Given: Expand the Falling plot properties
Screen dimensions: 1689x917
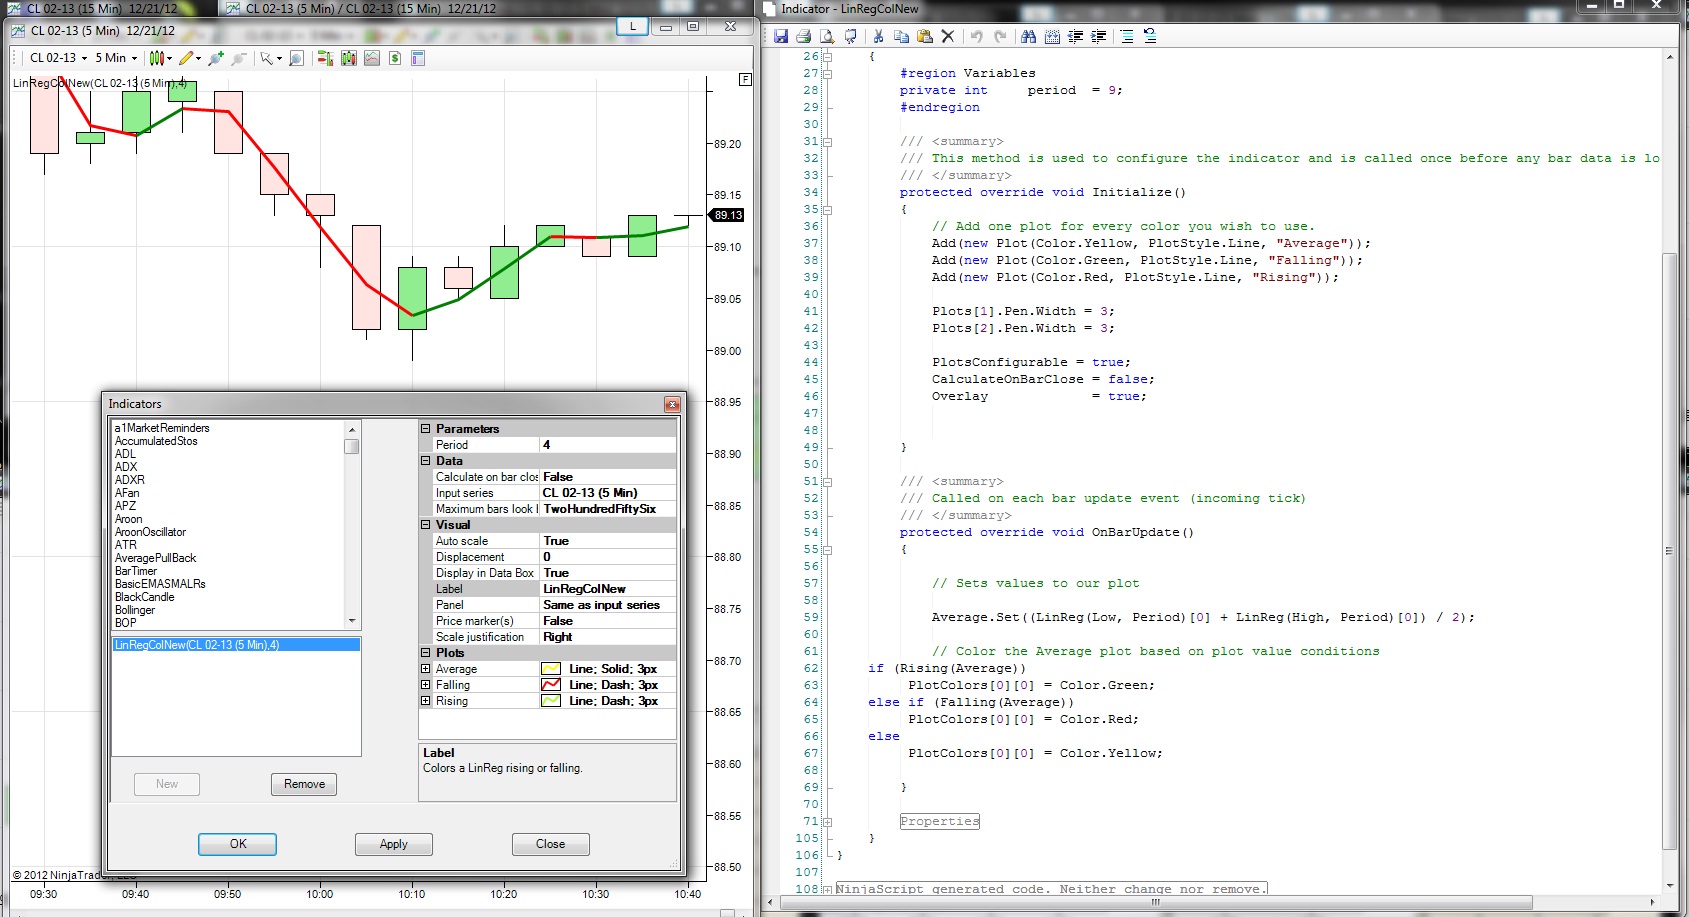Looking at the screenshot, I should click(426, 685).
